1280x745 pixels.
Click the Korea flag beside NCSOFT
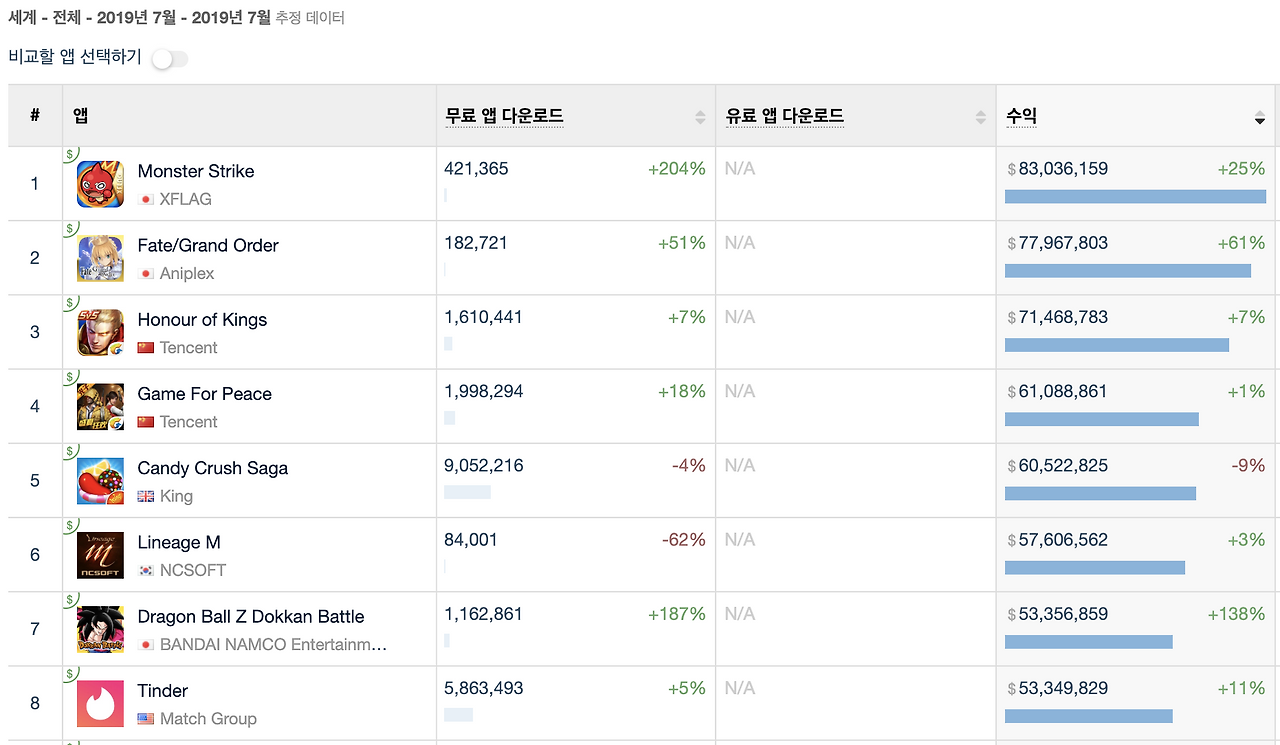pos(146,570)
